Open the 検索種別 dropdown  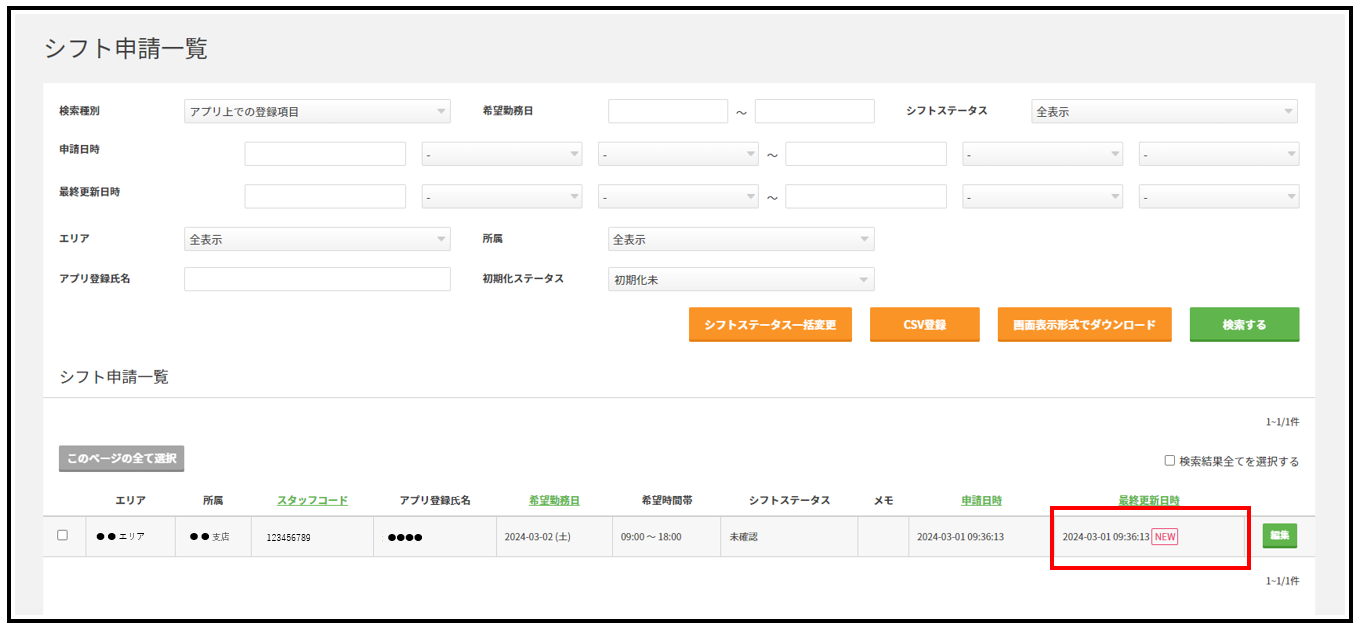pos(316,111)
